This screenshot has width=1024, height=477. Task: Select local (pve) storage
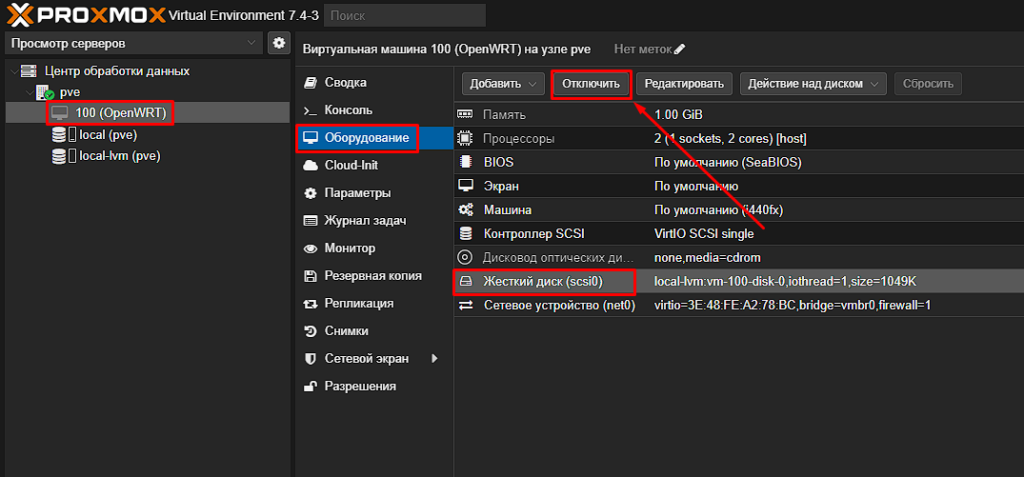coord(108,135)
